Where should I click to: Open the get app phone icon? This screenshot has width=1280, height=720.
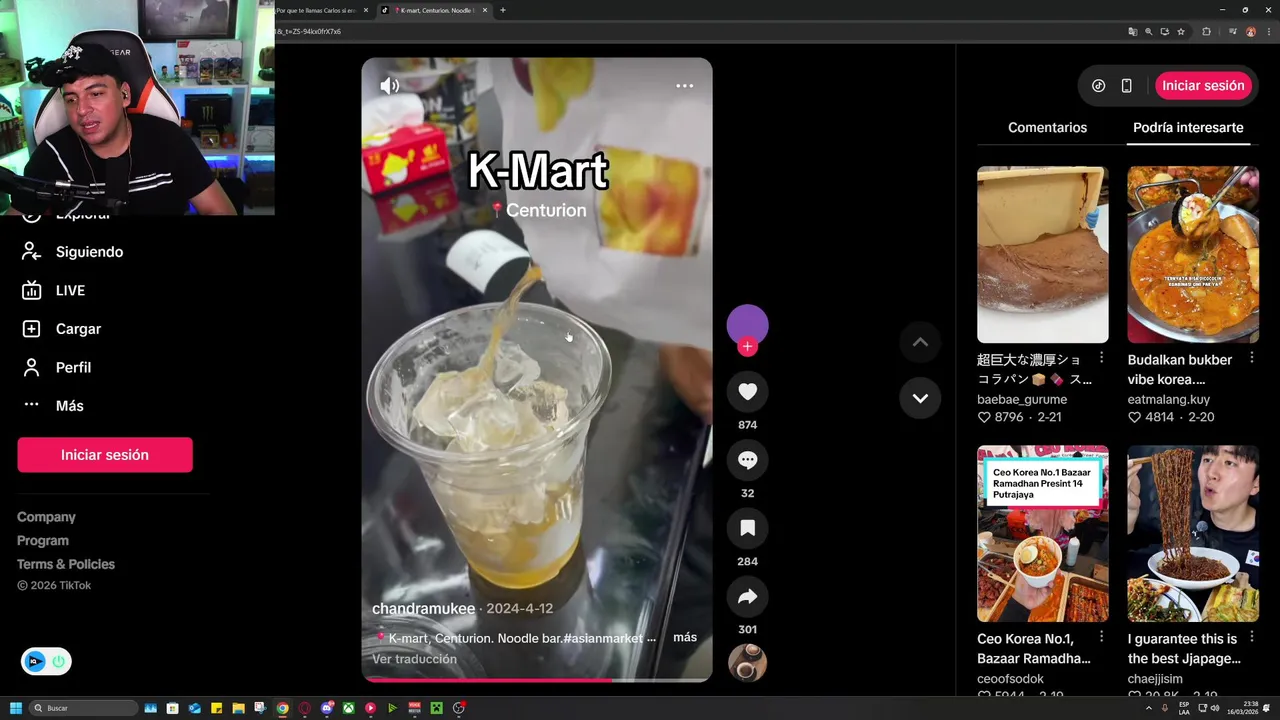(x=1126, y=86)
